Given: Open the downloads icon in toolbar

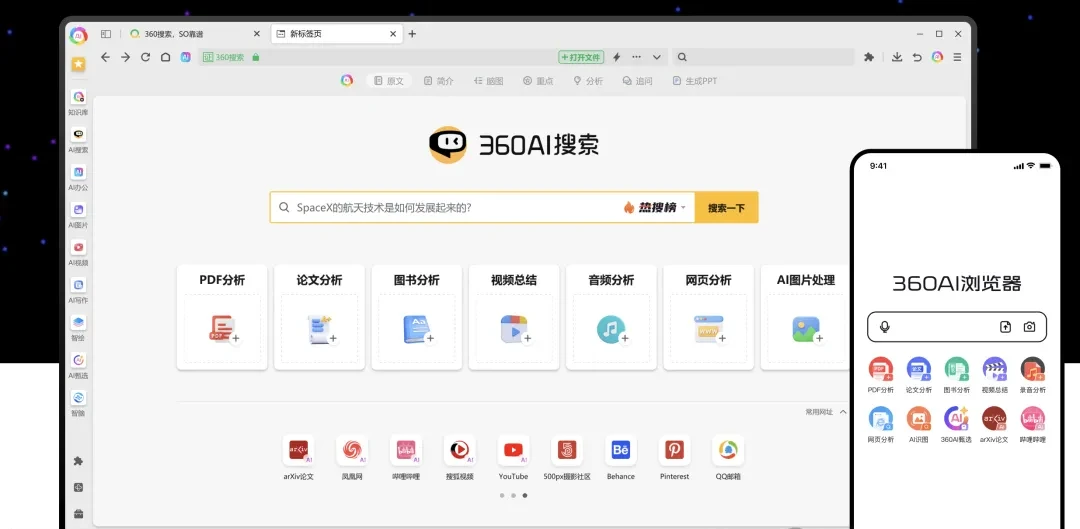Looking at the screenshot, I should (897, 57).
